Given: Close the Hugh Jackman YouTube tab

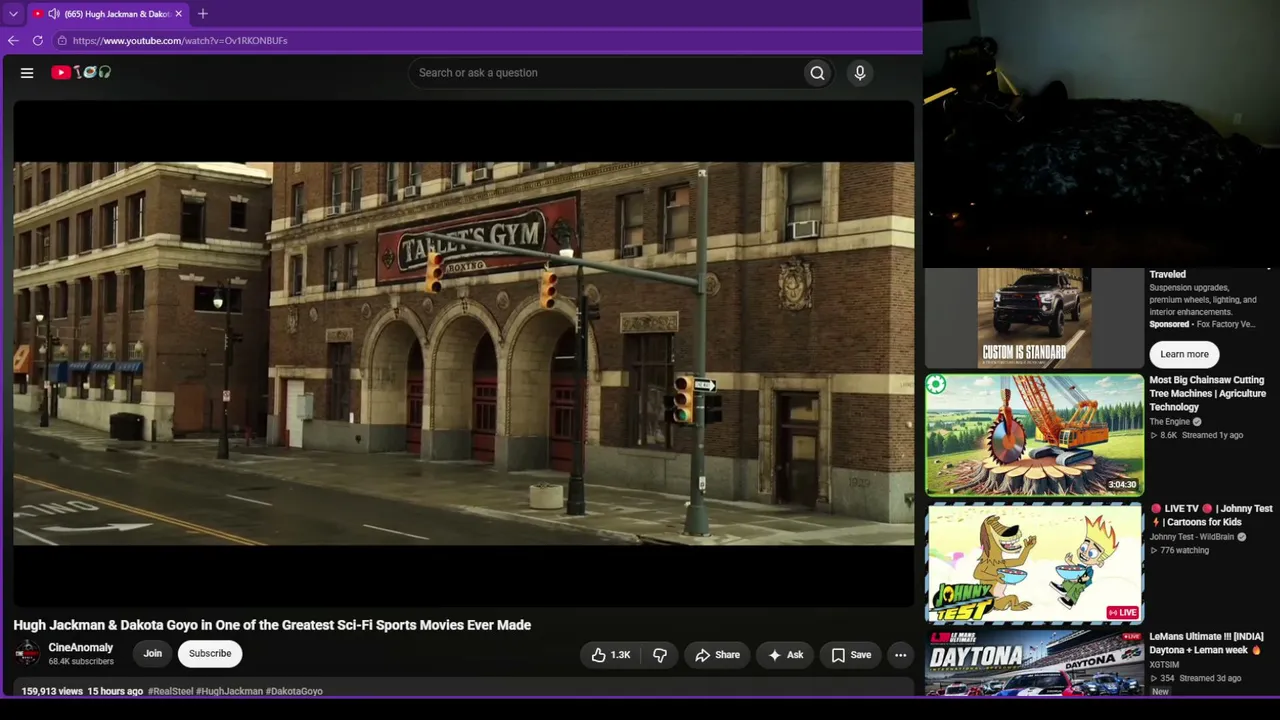Looking at the screenshot, I should (179, 14).
